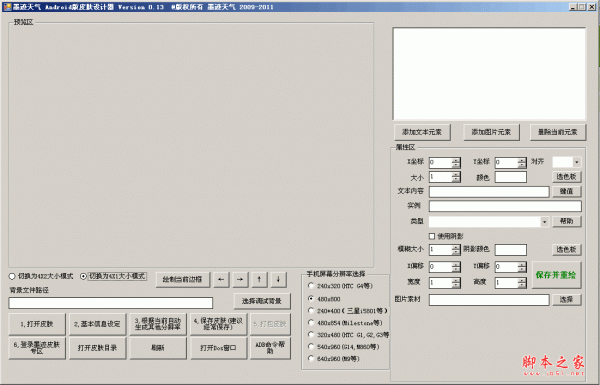Click the 6,登录墨迹皮肤专区 button
The image size is (600, 385).
tap(37, 348)
